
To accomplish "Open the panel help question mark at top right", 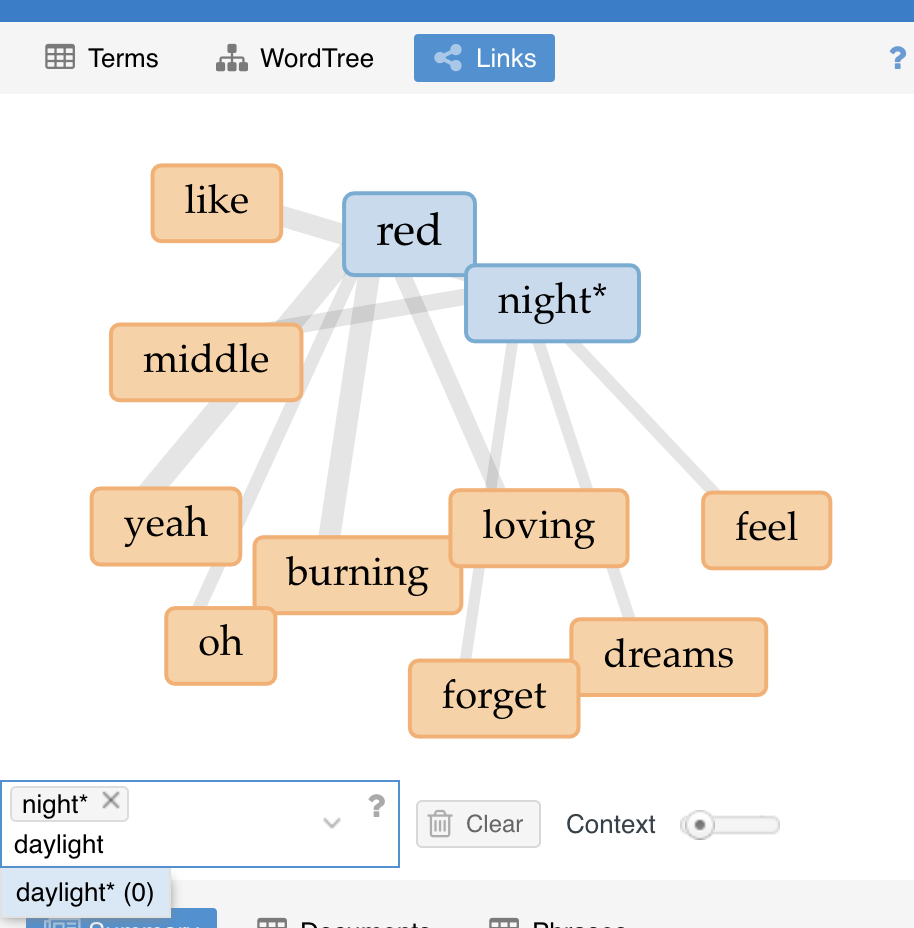I will click(x=897, y=58).
